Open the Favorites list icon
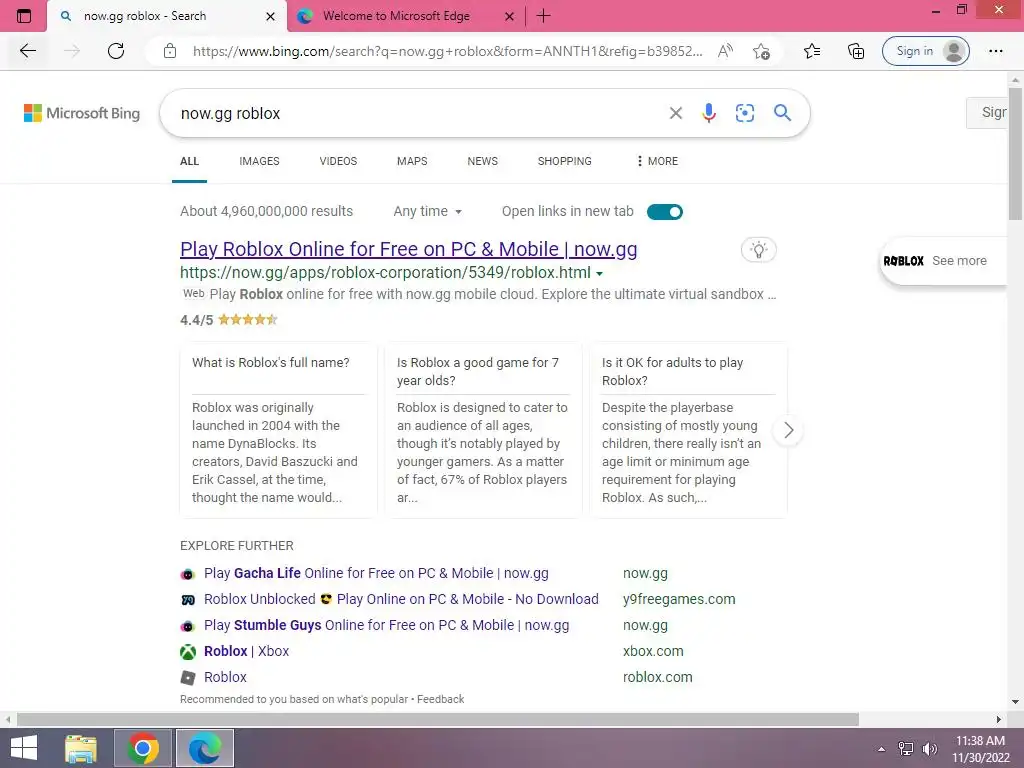 coord(812,51)
